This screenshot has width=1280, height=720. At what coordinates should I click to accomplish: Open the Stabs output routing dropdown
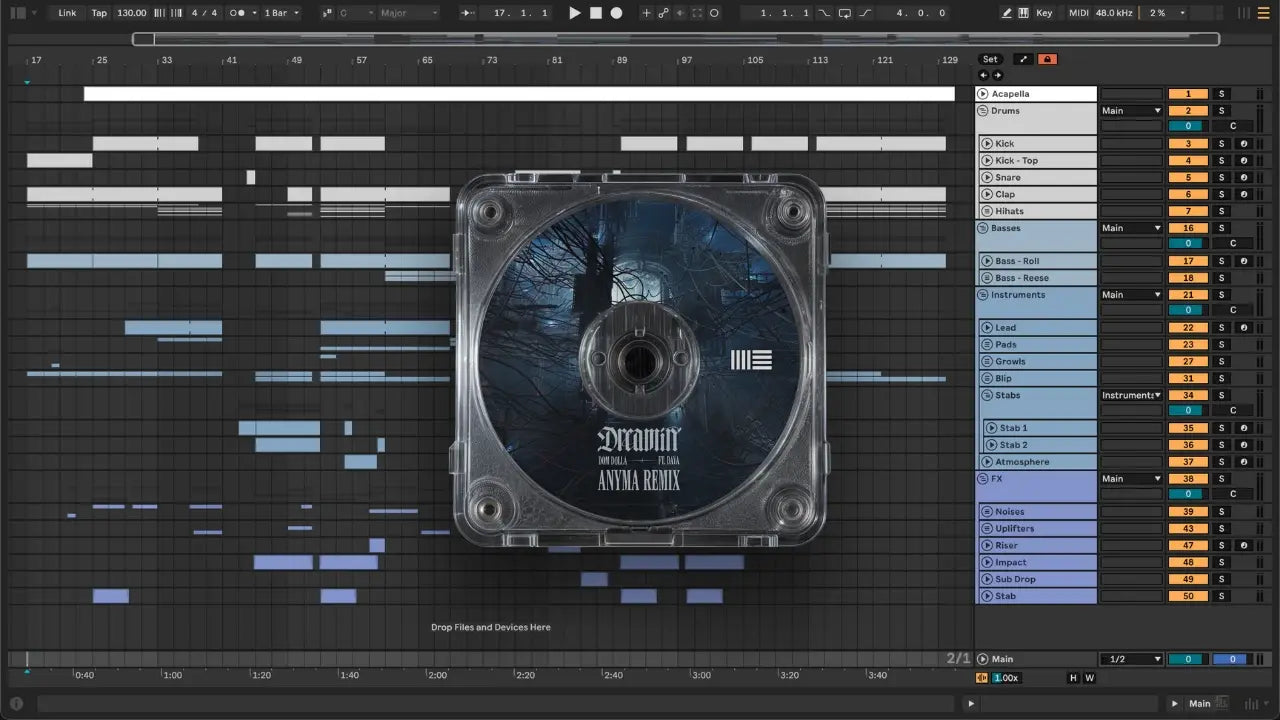[x=1131, y=395]
